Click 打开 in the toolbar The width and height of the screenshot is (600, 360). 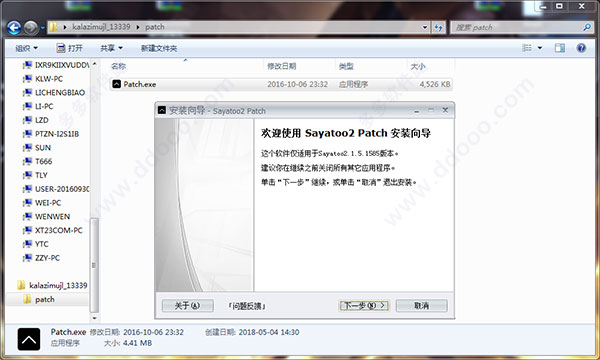click(x=70, y=48)
